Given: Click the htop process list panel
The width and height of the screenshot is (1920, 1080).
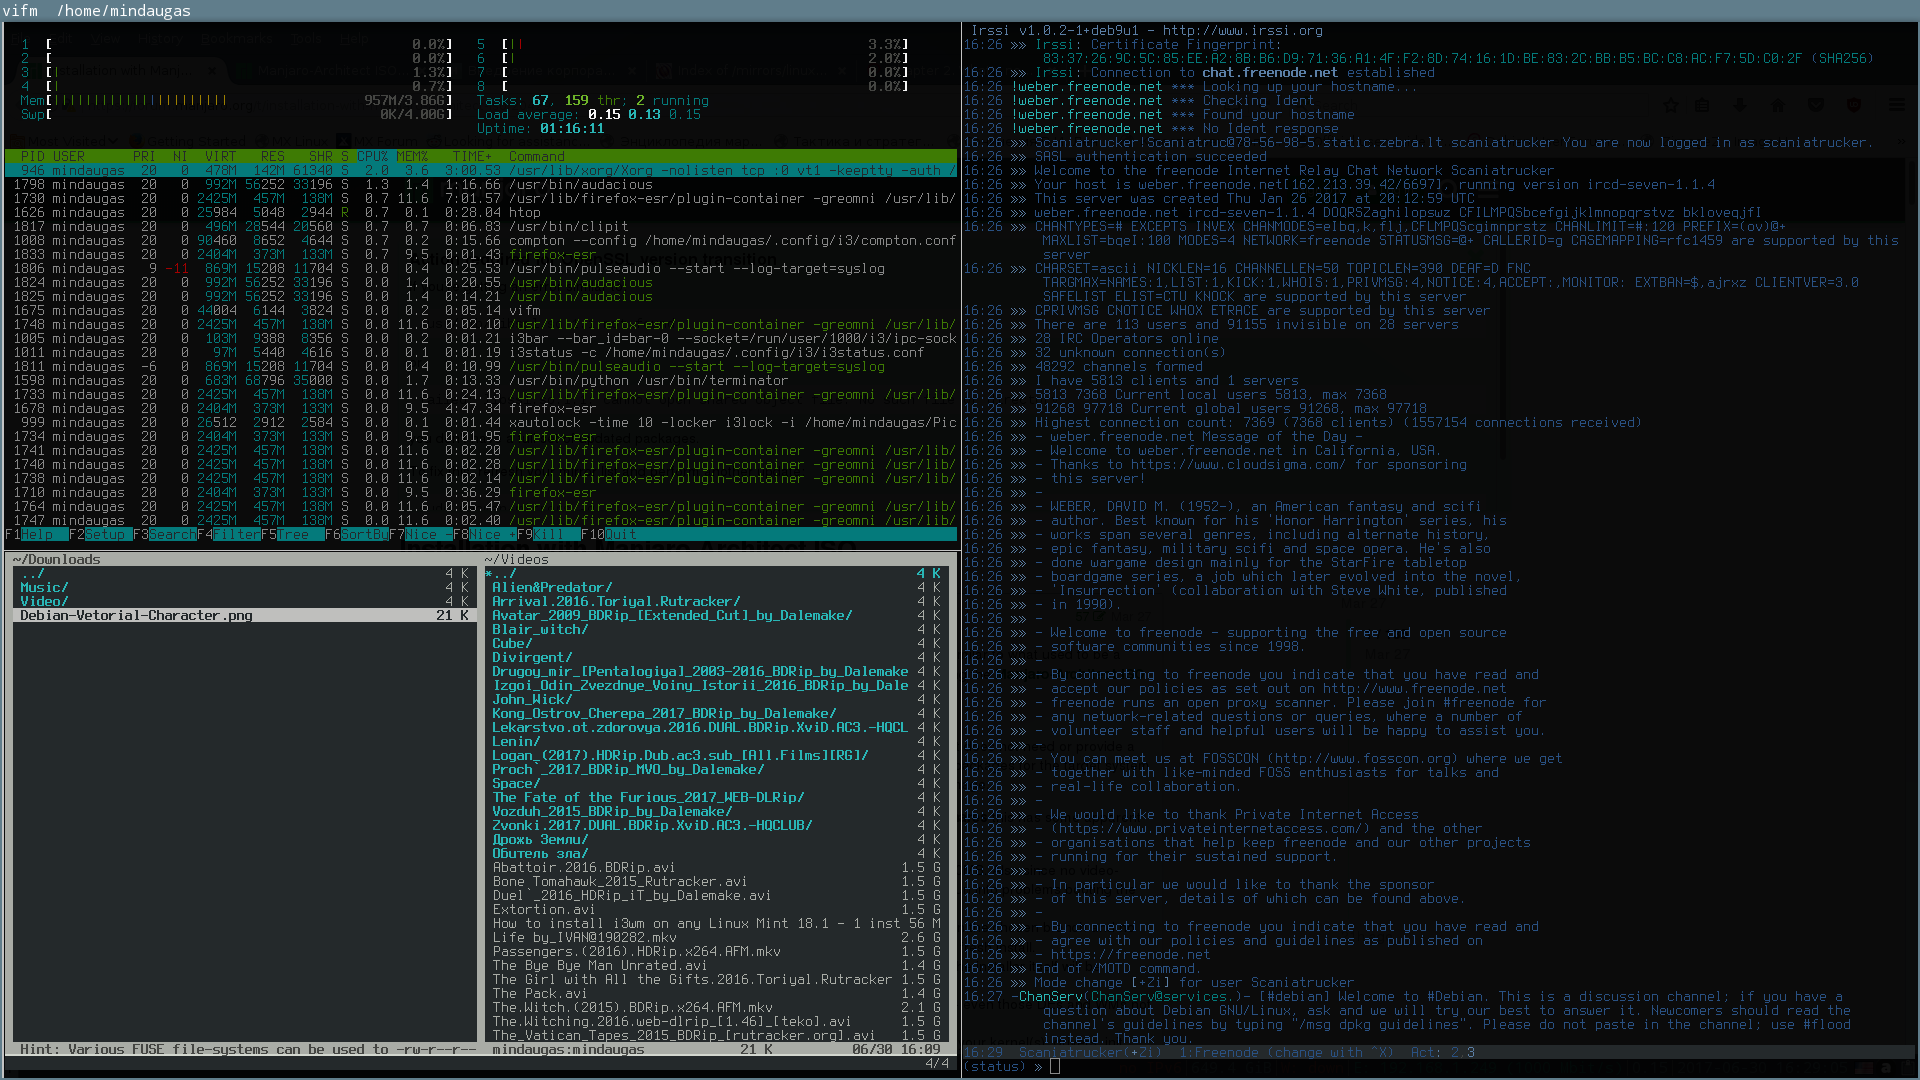Looking at the screenshot, I should (x=481, y=343).
